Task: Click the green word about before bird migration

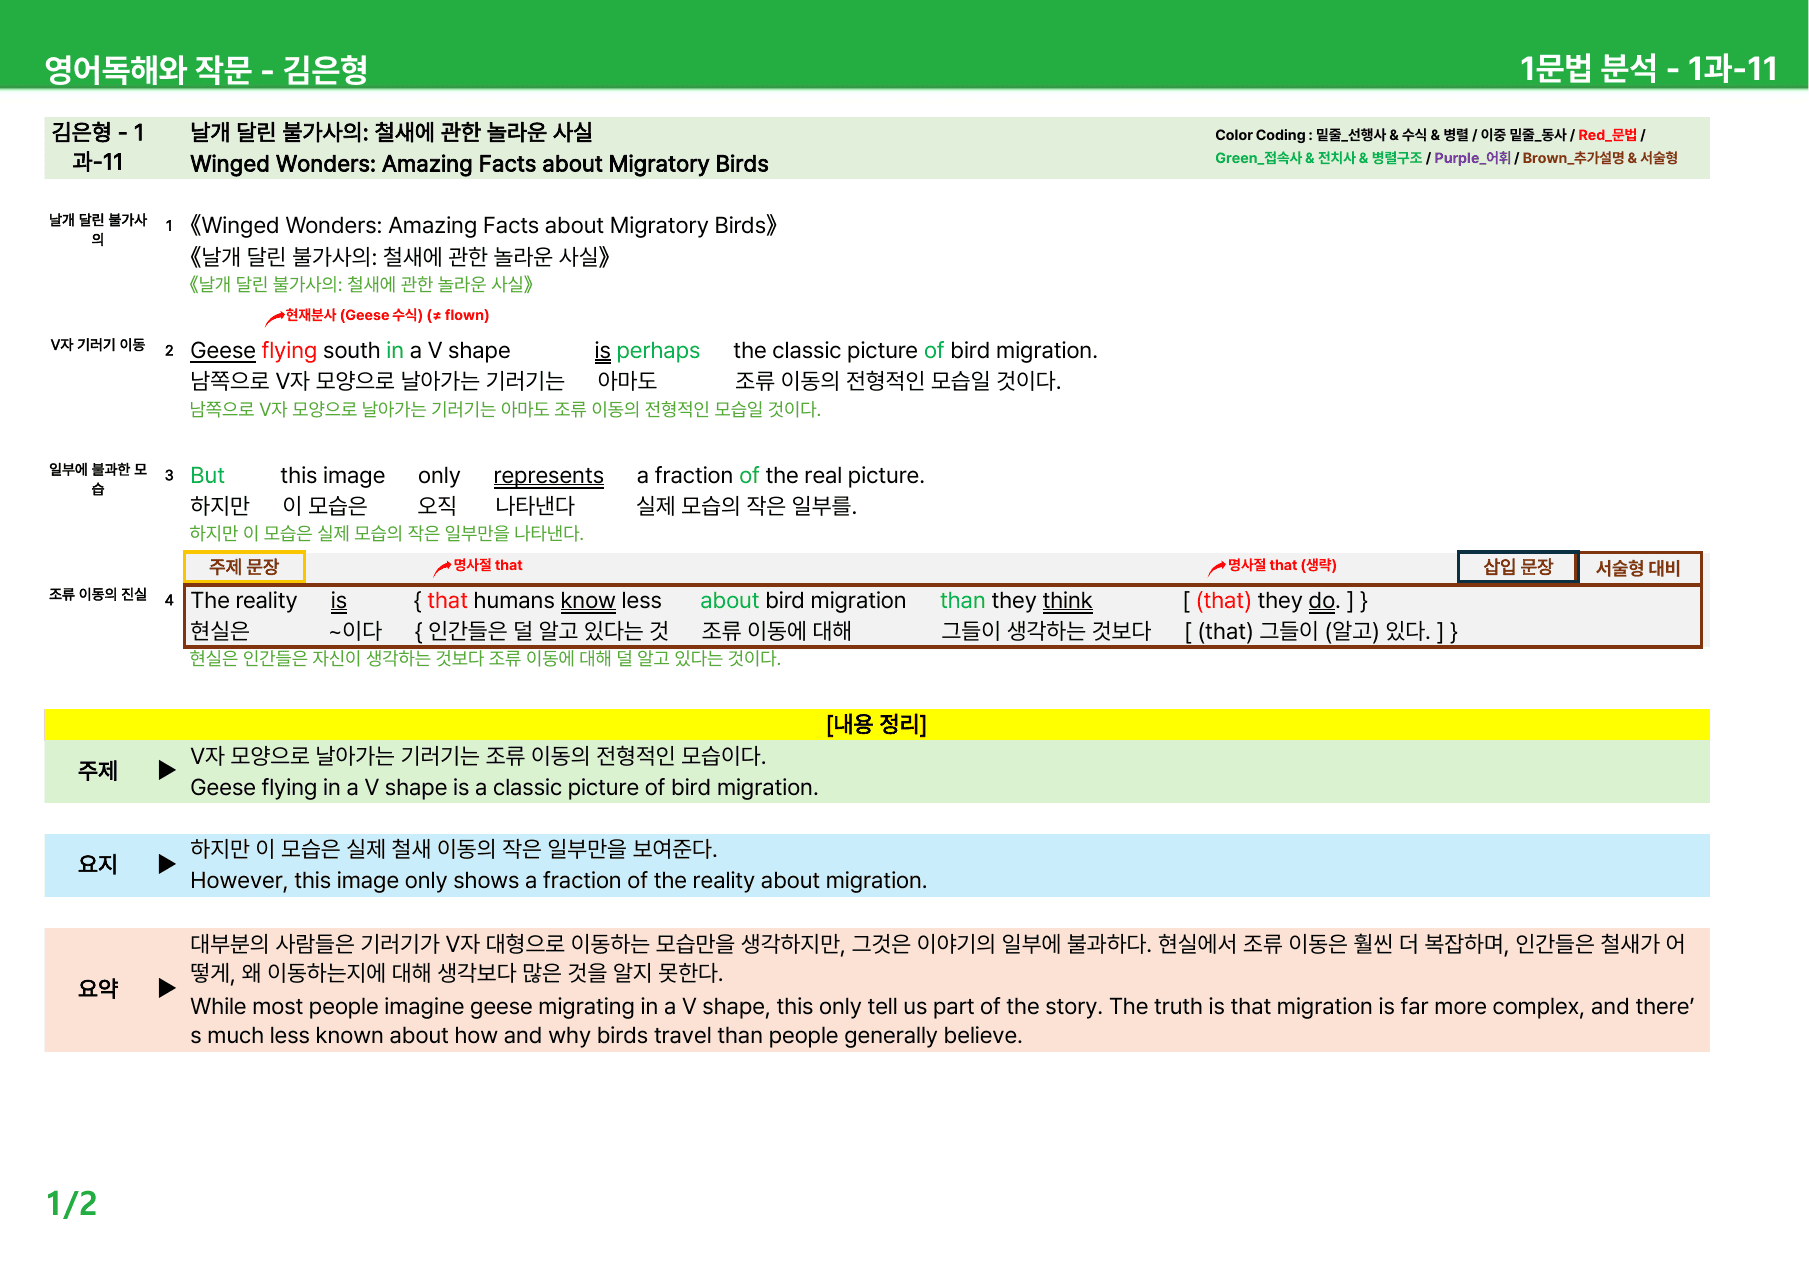Action: click(x=729, y=601)
